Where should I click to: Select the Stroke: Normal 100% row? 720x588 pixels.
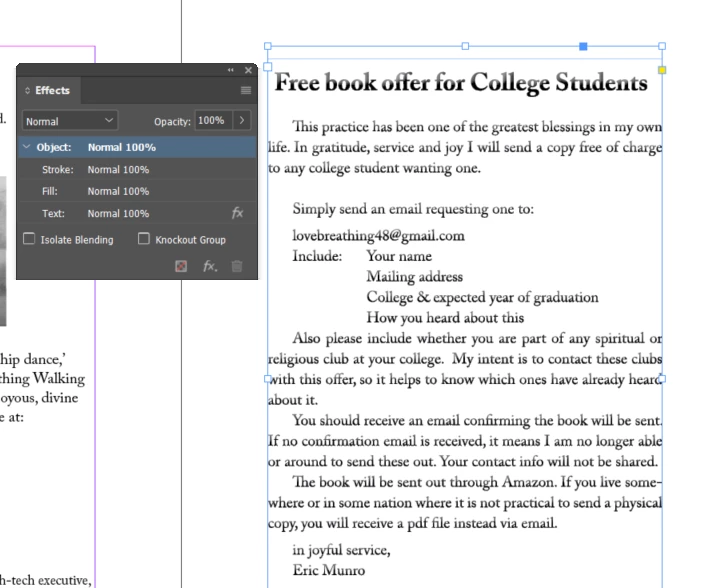pos(137,169)
